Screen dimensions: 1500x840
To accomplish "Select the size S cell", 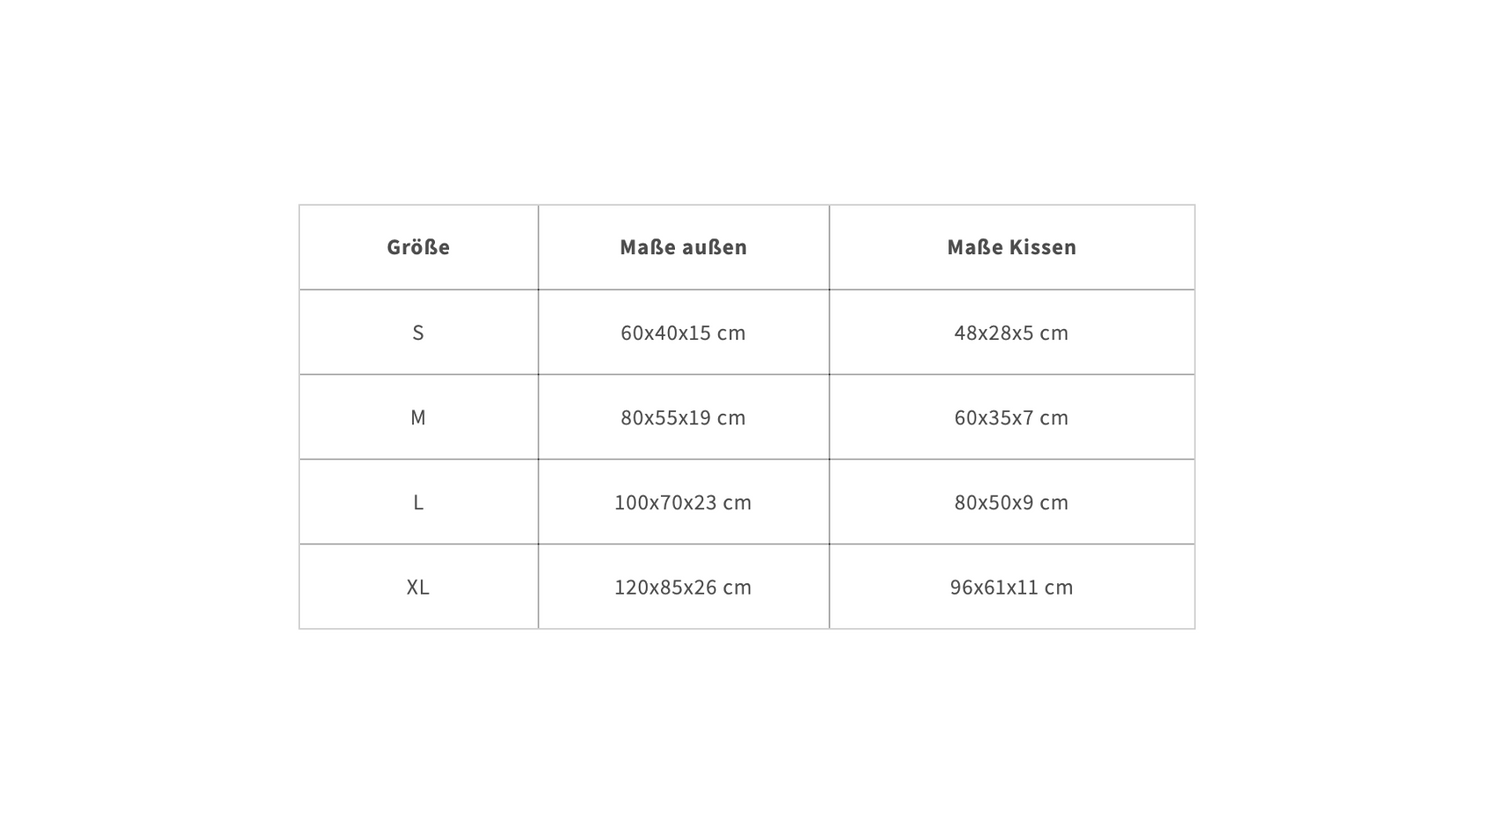I will pos(418,333).
